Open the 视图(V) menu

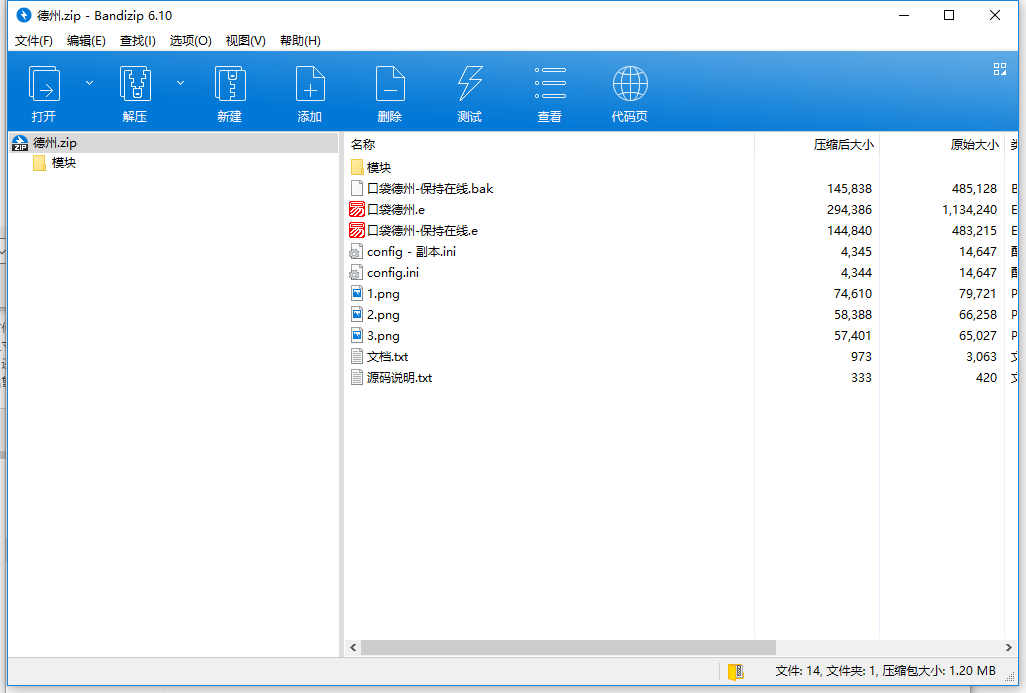coord(245,41)
